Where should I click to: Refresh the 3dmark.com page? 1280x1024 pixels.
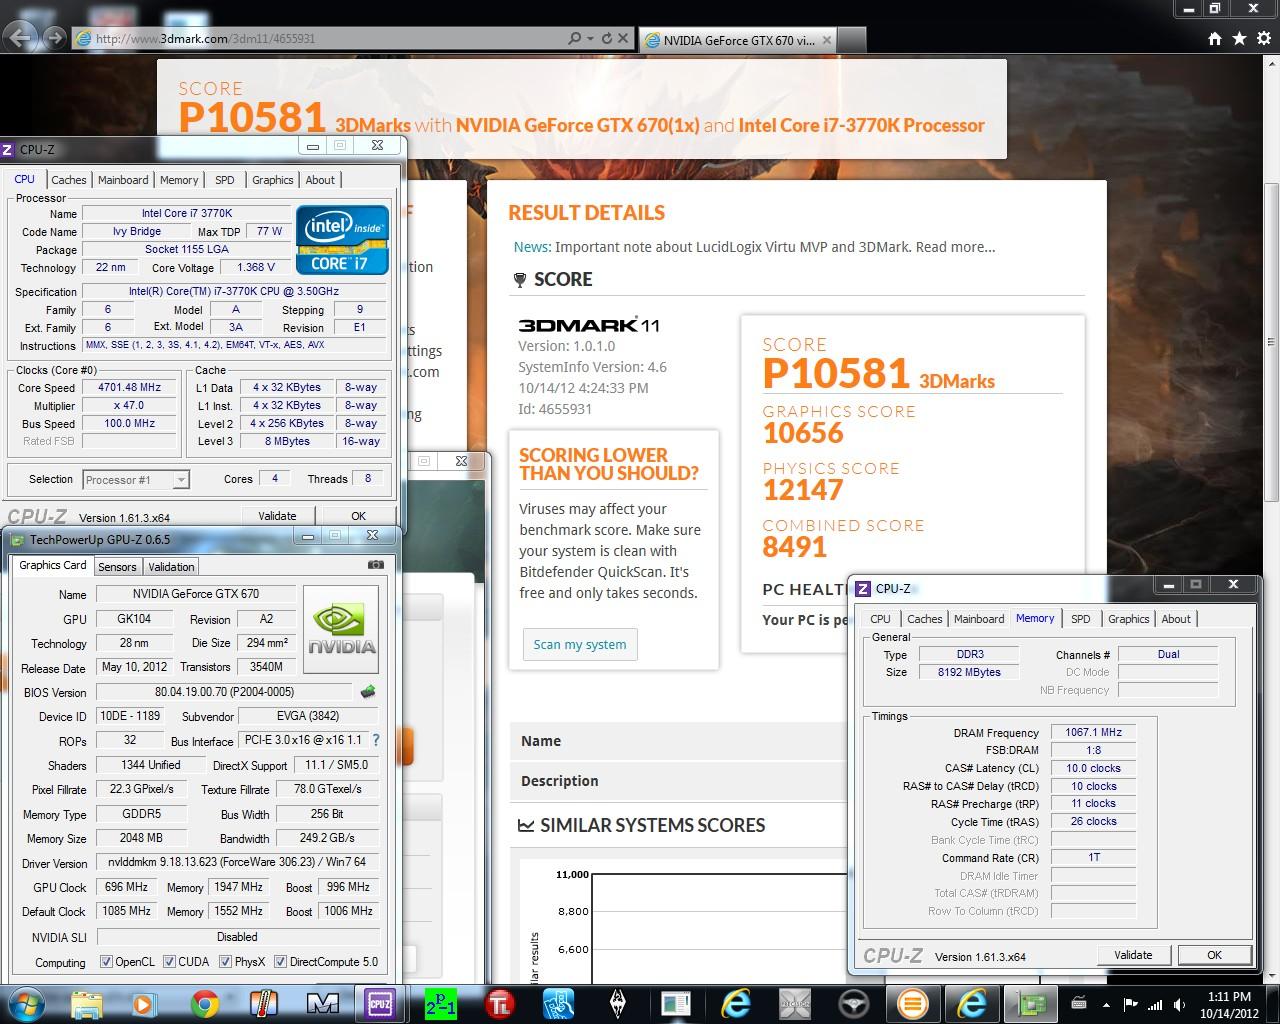click(x=606, y=39)
